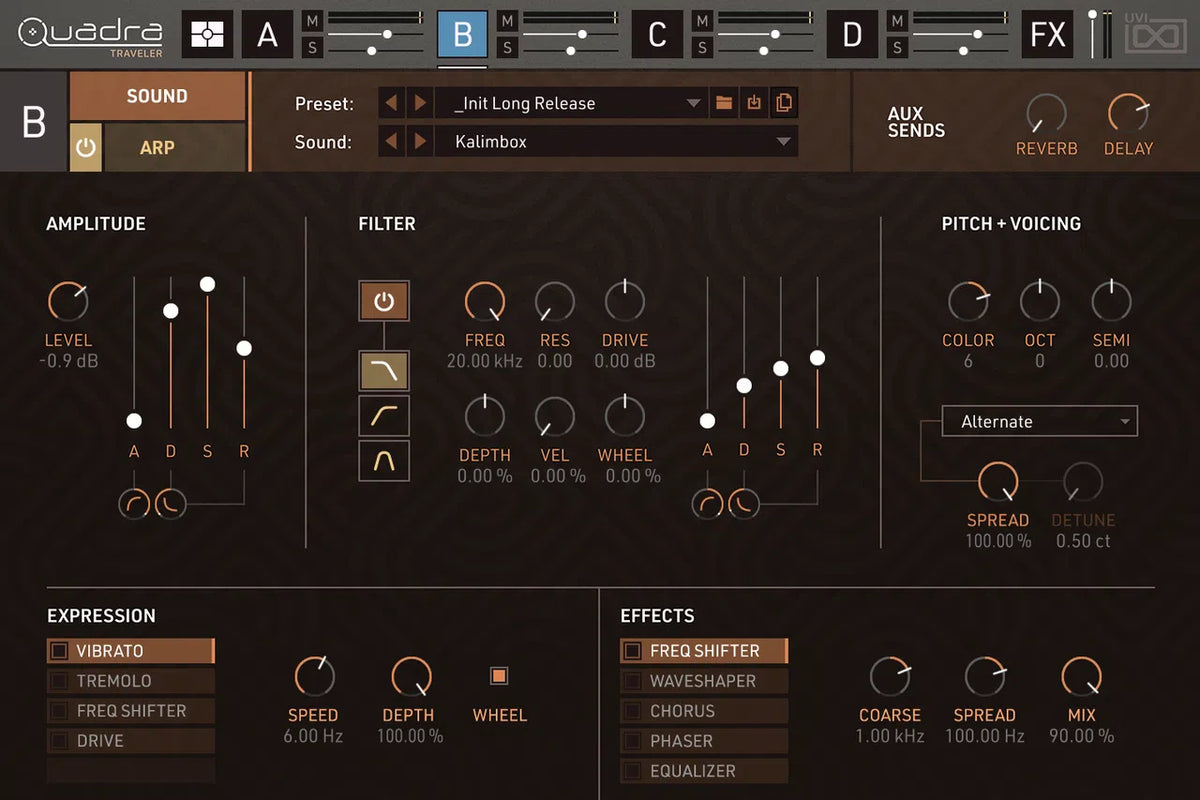Mute layer A with M button
1200x800 pixels.
pyautogui.click(x=313, y=20)
